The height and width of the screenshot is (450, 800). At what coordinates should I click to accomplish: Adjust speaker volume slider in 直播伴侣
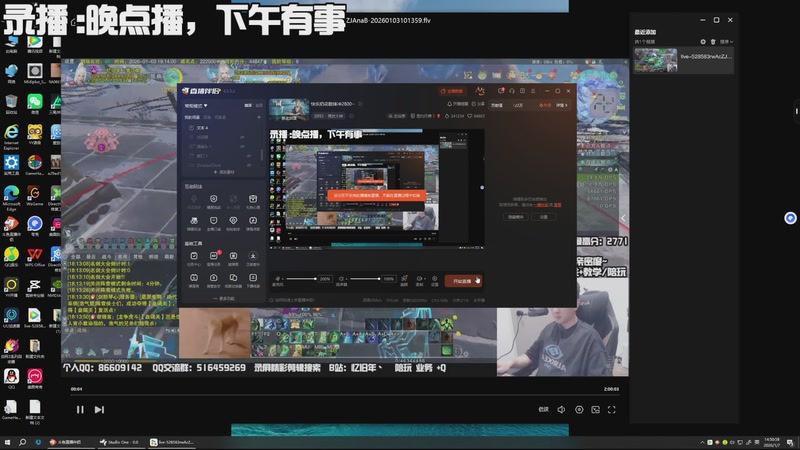[364, 279]
